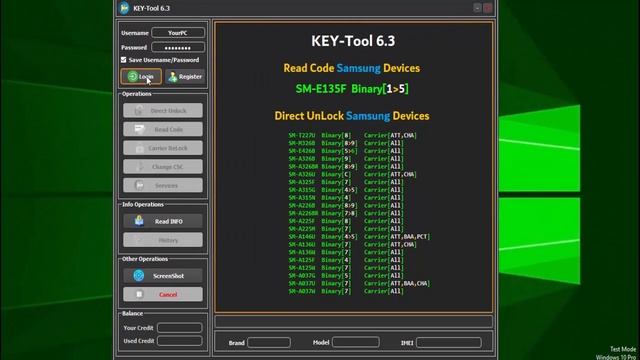This screenshot has height=360, width=640.
Task: Choose the Read Code operation
Action: [x=163, y=129]
